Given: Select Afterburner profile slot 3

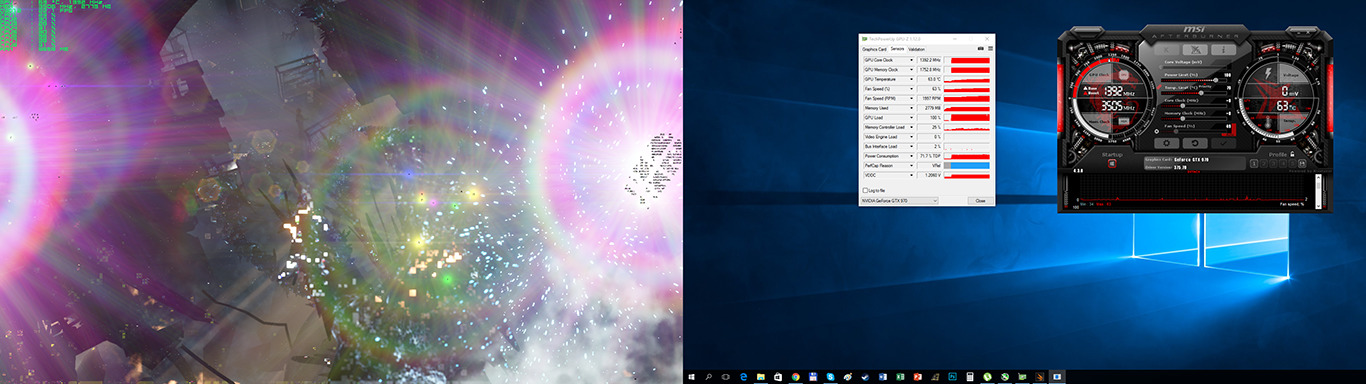Looking at the screenshot, I should [1272, 164].
